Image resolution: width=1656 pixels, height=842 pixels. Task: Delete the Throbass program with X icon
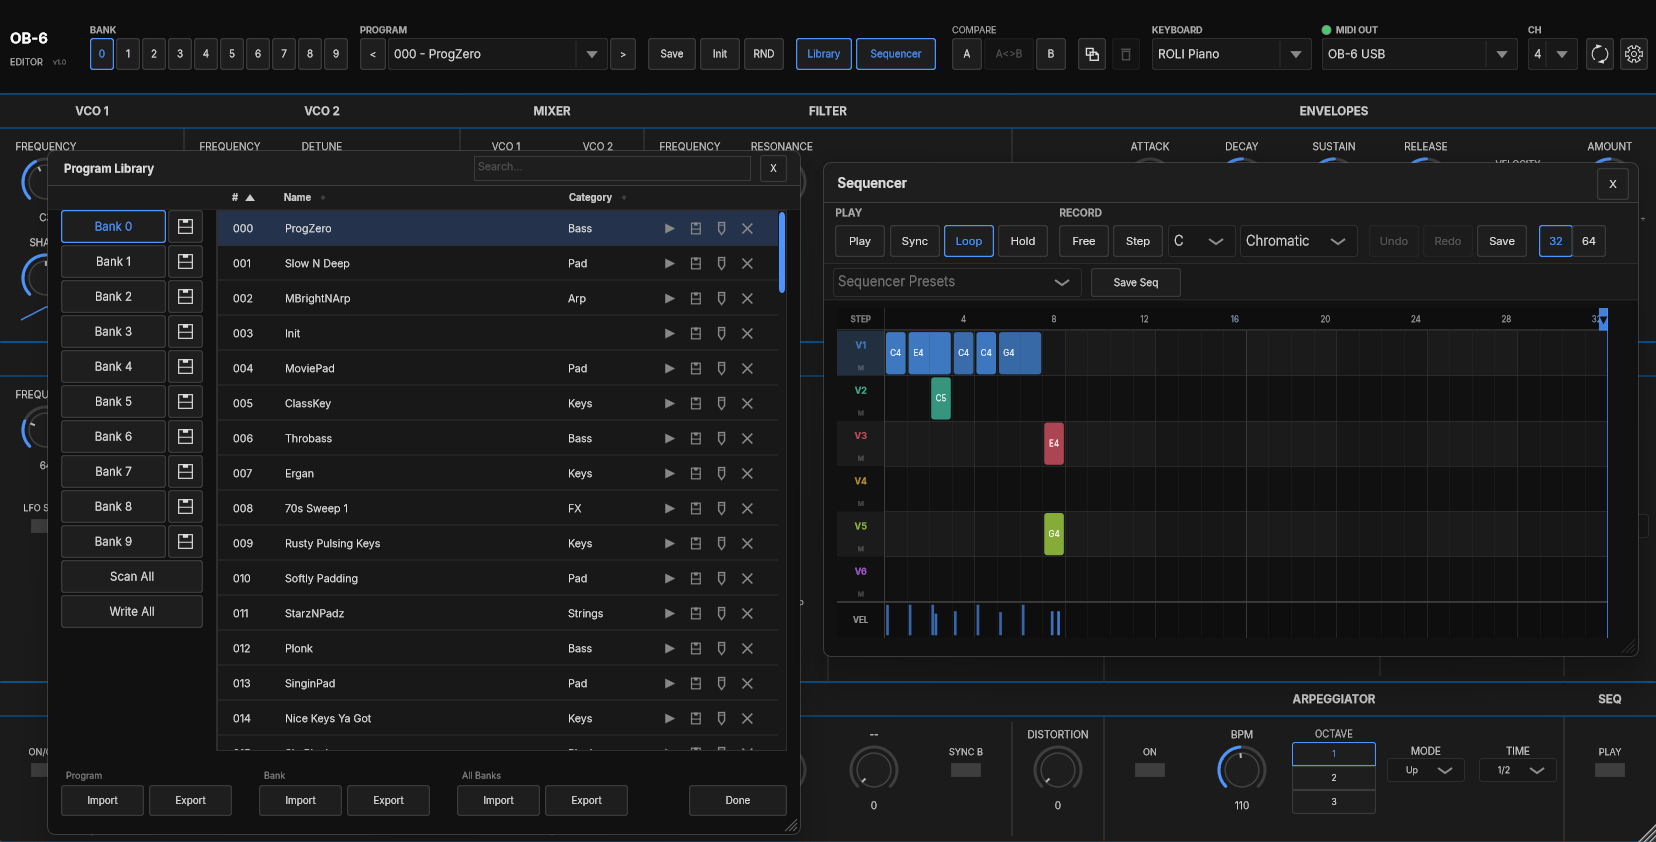747,438
